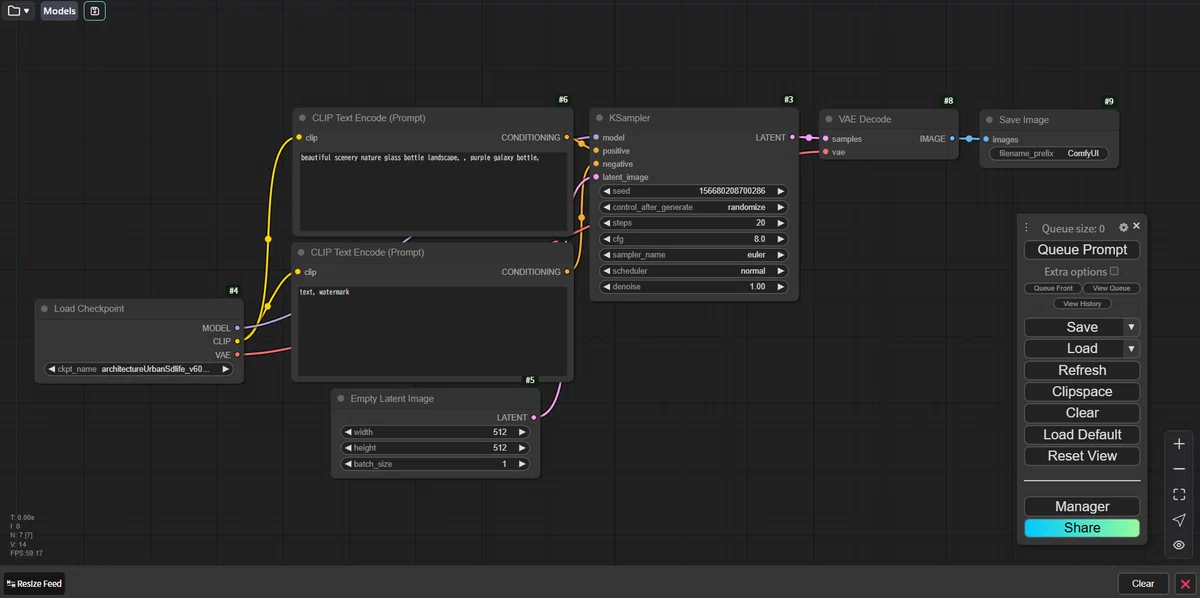Click the filename_prefix field showing ComfyUI

(1048, 154)
